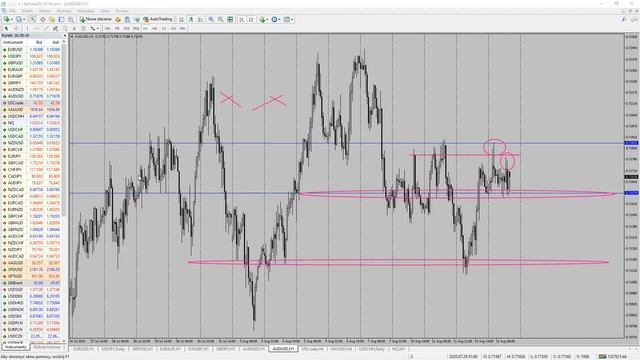Open the Indicators dropdown with green plus
Image resolution: width=640 pixels, height=360 pixels.
tap(264, 19)
